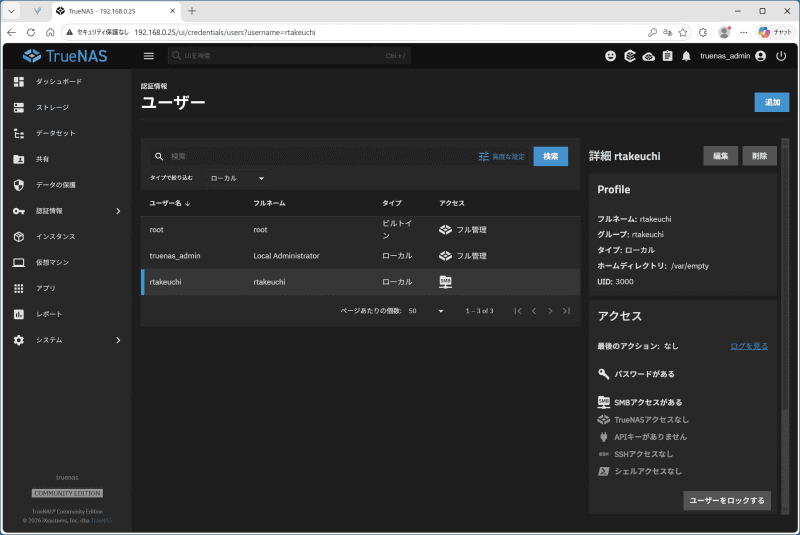The width and height of the screenshot is (800, 535).
Task: Click the Delete (削除) user button
Action: coord(760,156)
